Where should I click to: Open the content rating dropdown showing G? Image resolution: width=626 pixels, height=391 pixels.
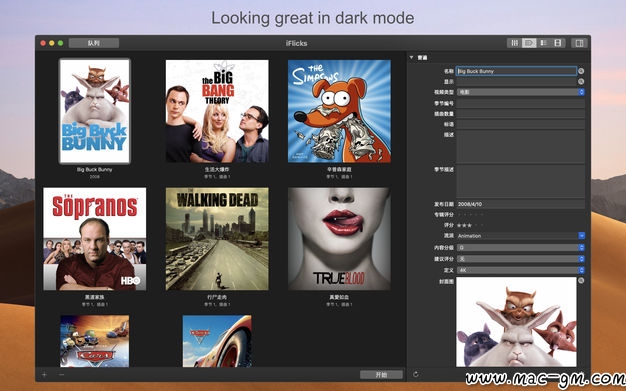521,248
